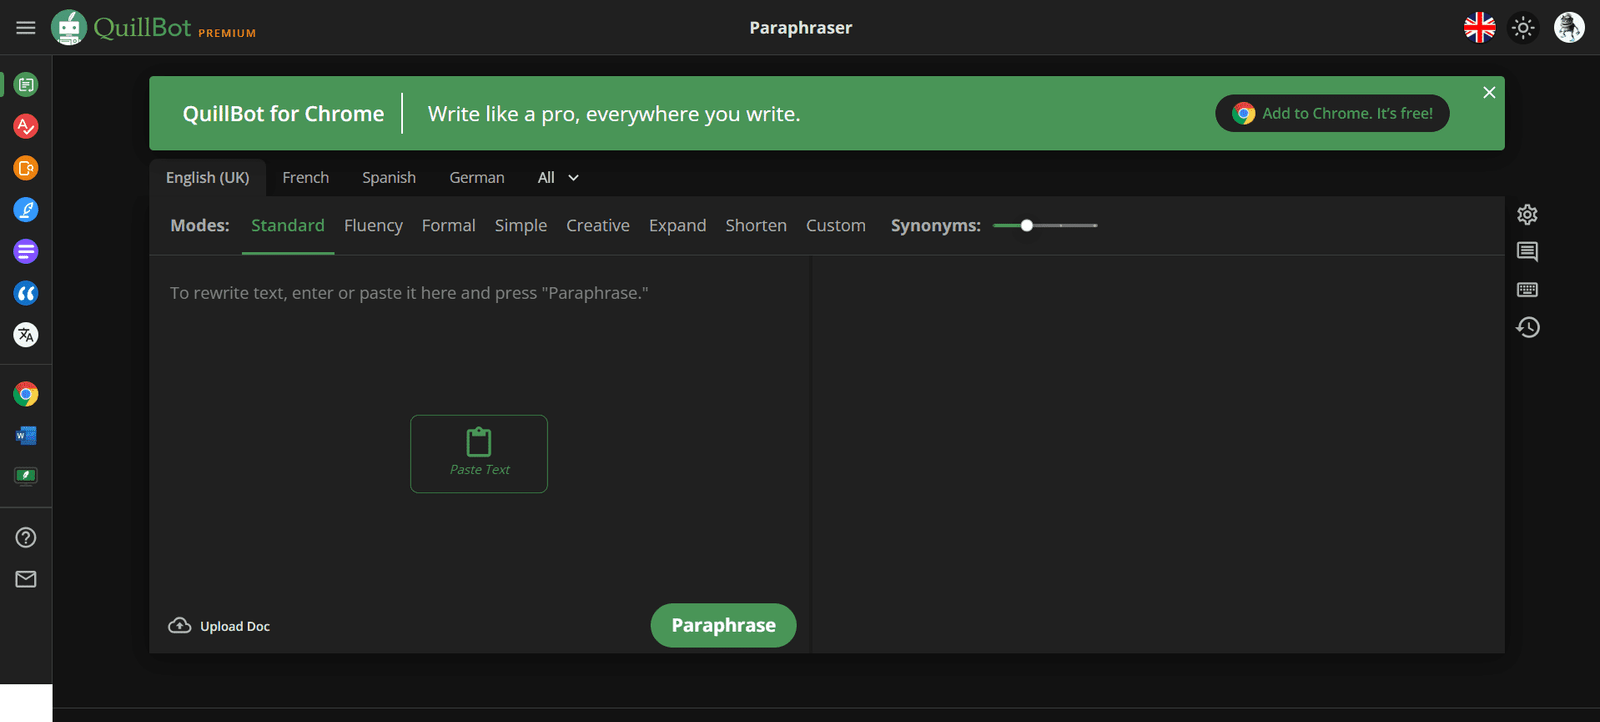
Task: Open the paraphrase history clock icon
Action: pos(1527,327)
